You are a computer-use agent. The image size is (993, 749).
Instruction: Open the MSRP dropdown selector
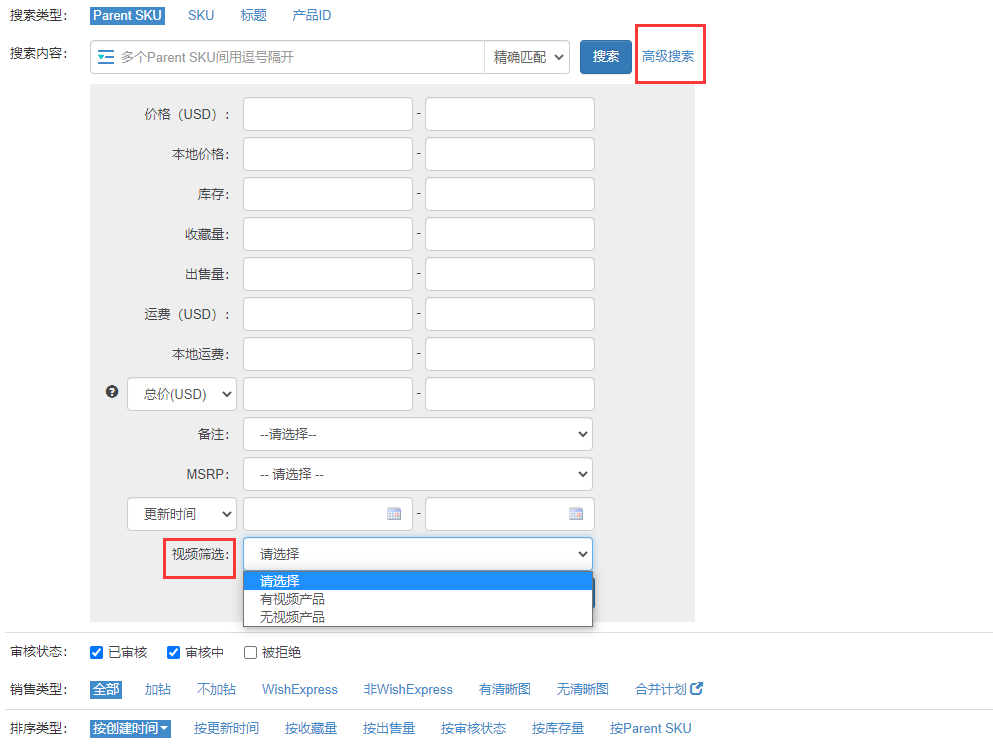[417, 474]
